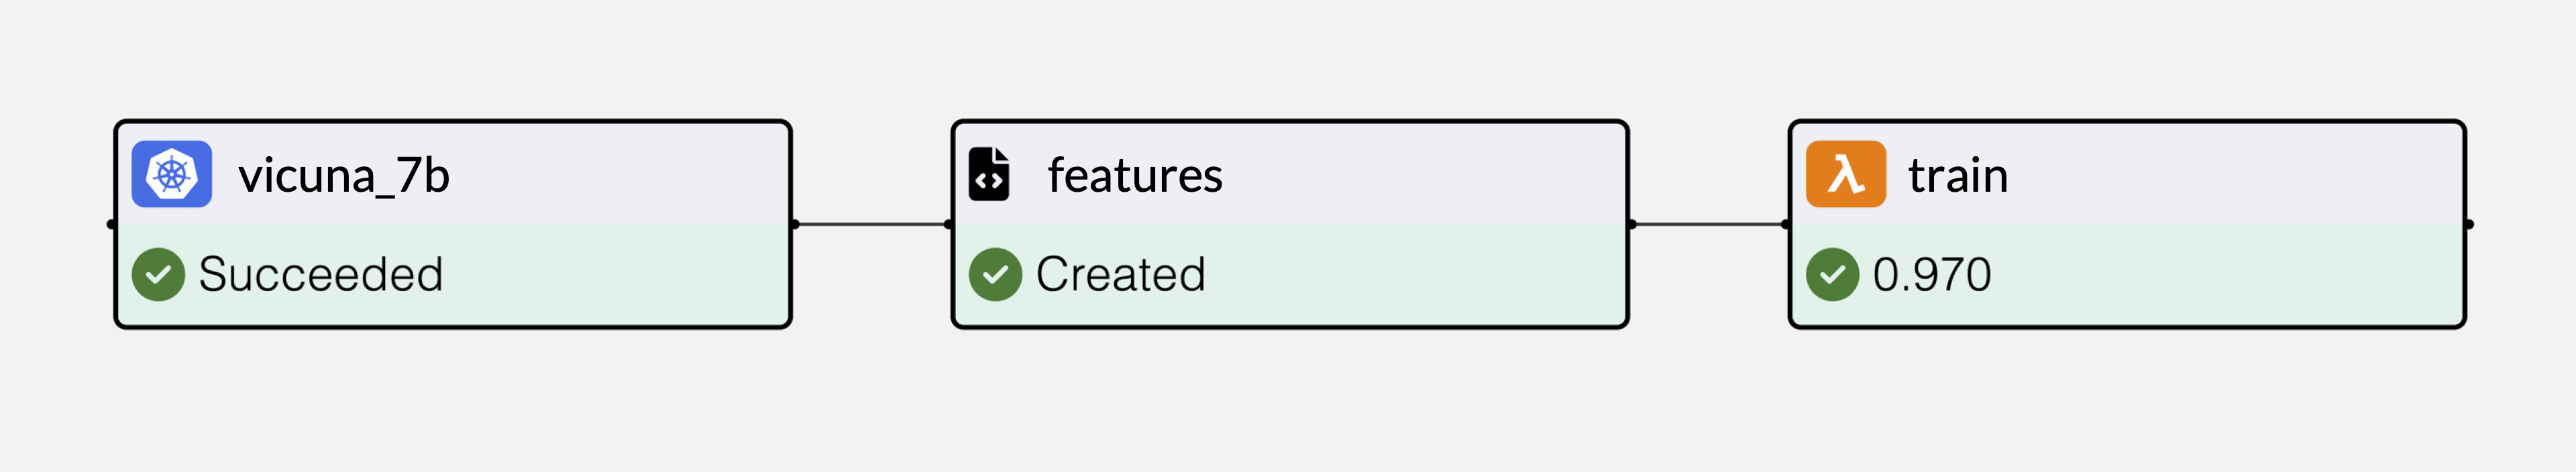Click the green checkmark beside 0.970
This screenshot has height=472, width=2576.
(x=1832, y=274)
